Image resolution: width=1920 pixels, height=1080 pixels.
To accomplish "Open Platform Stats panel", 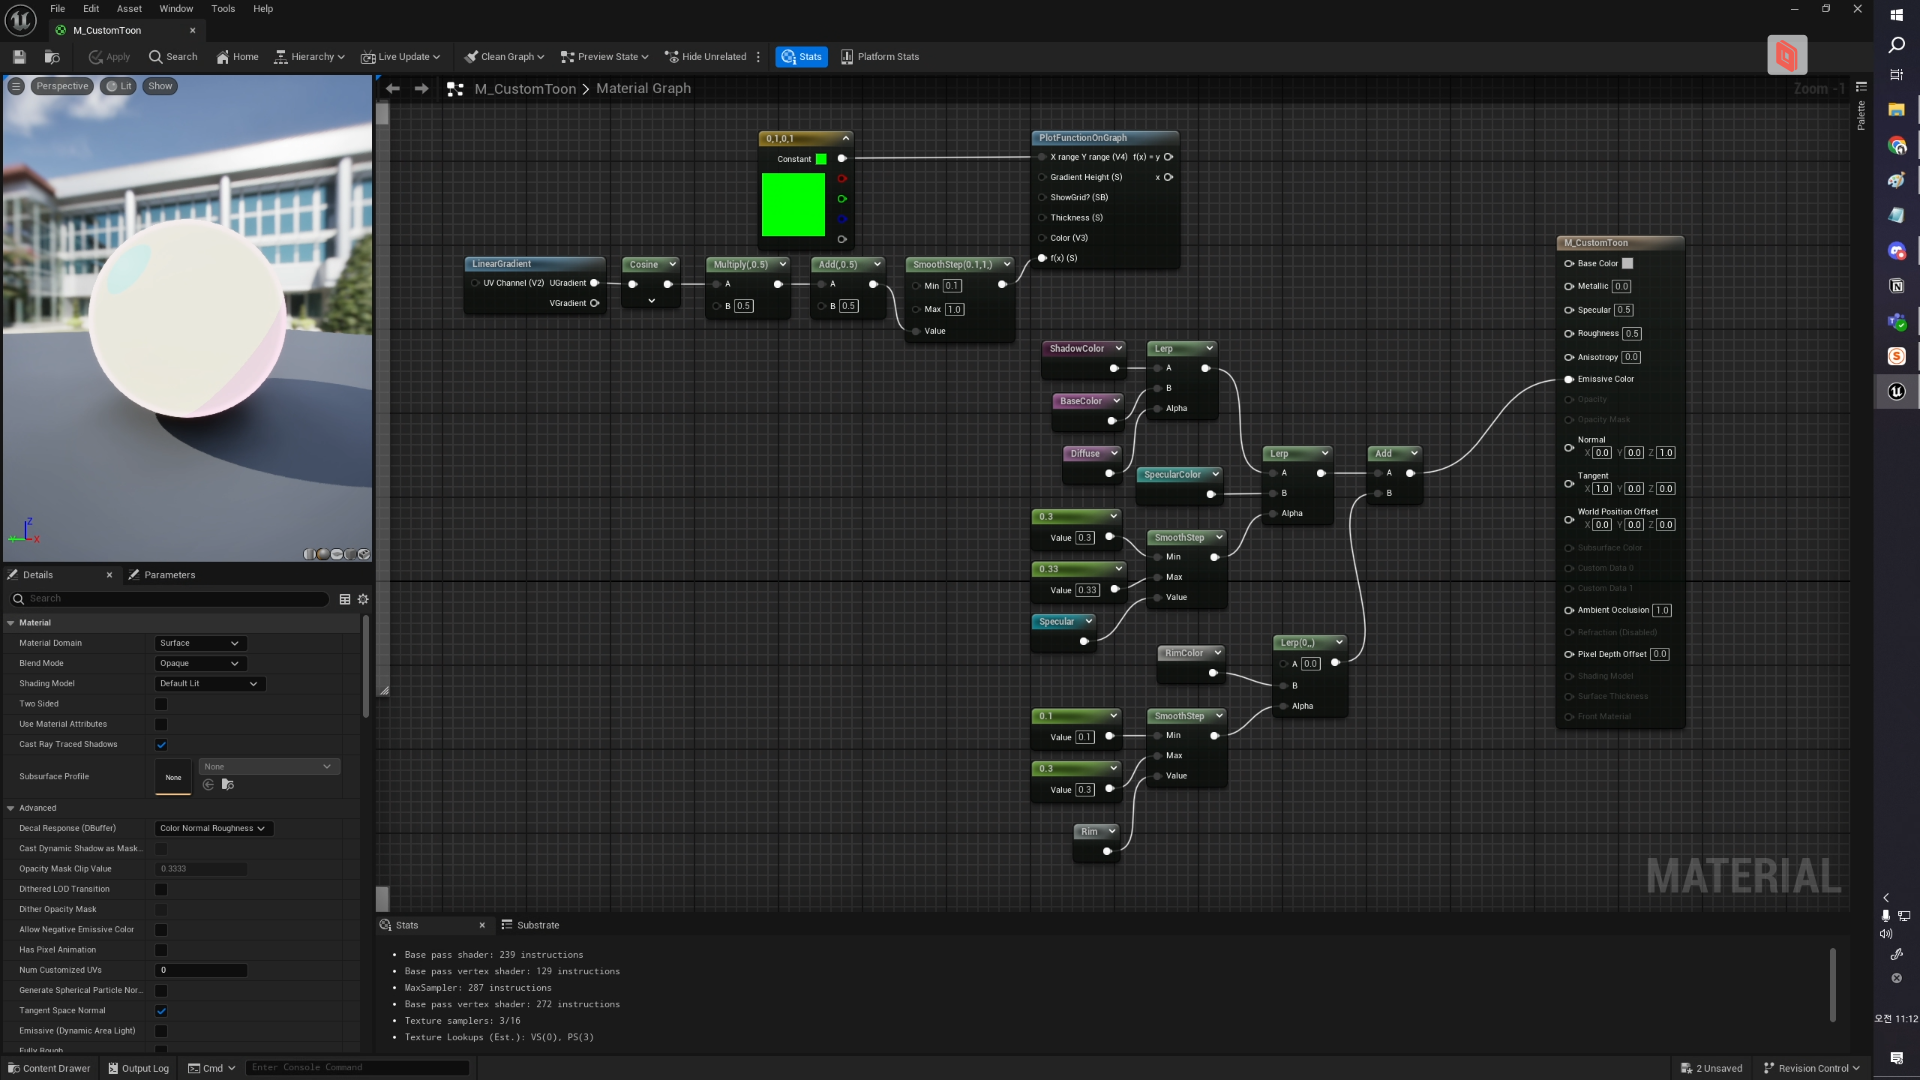I will 879,57.
